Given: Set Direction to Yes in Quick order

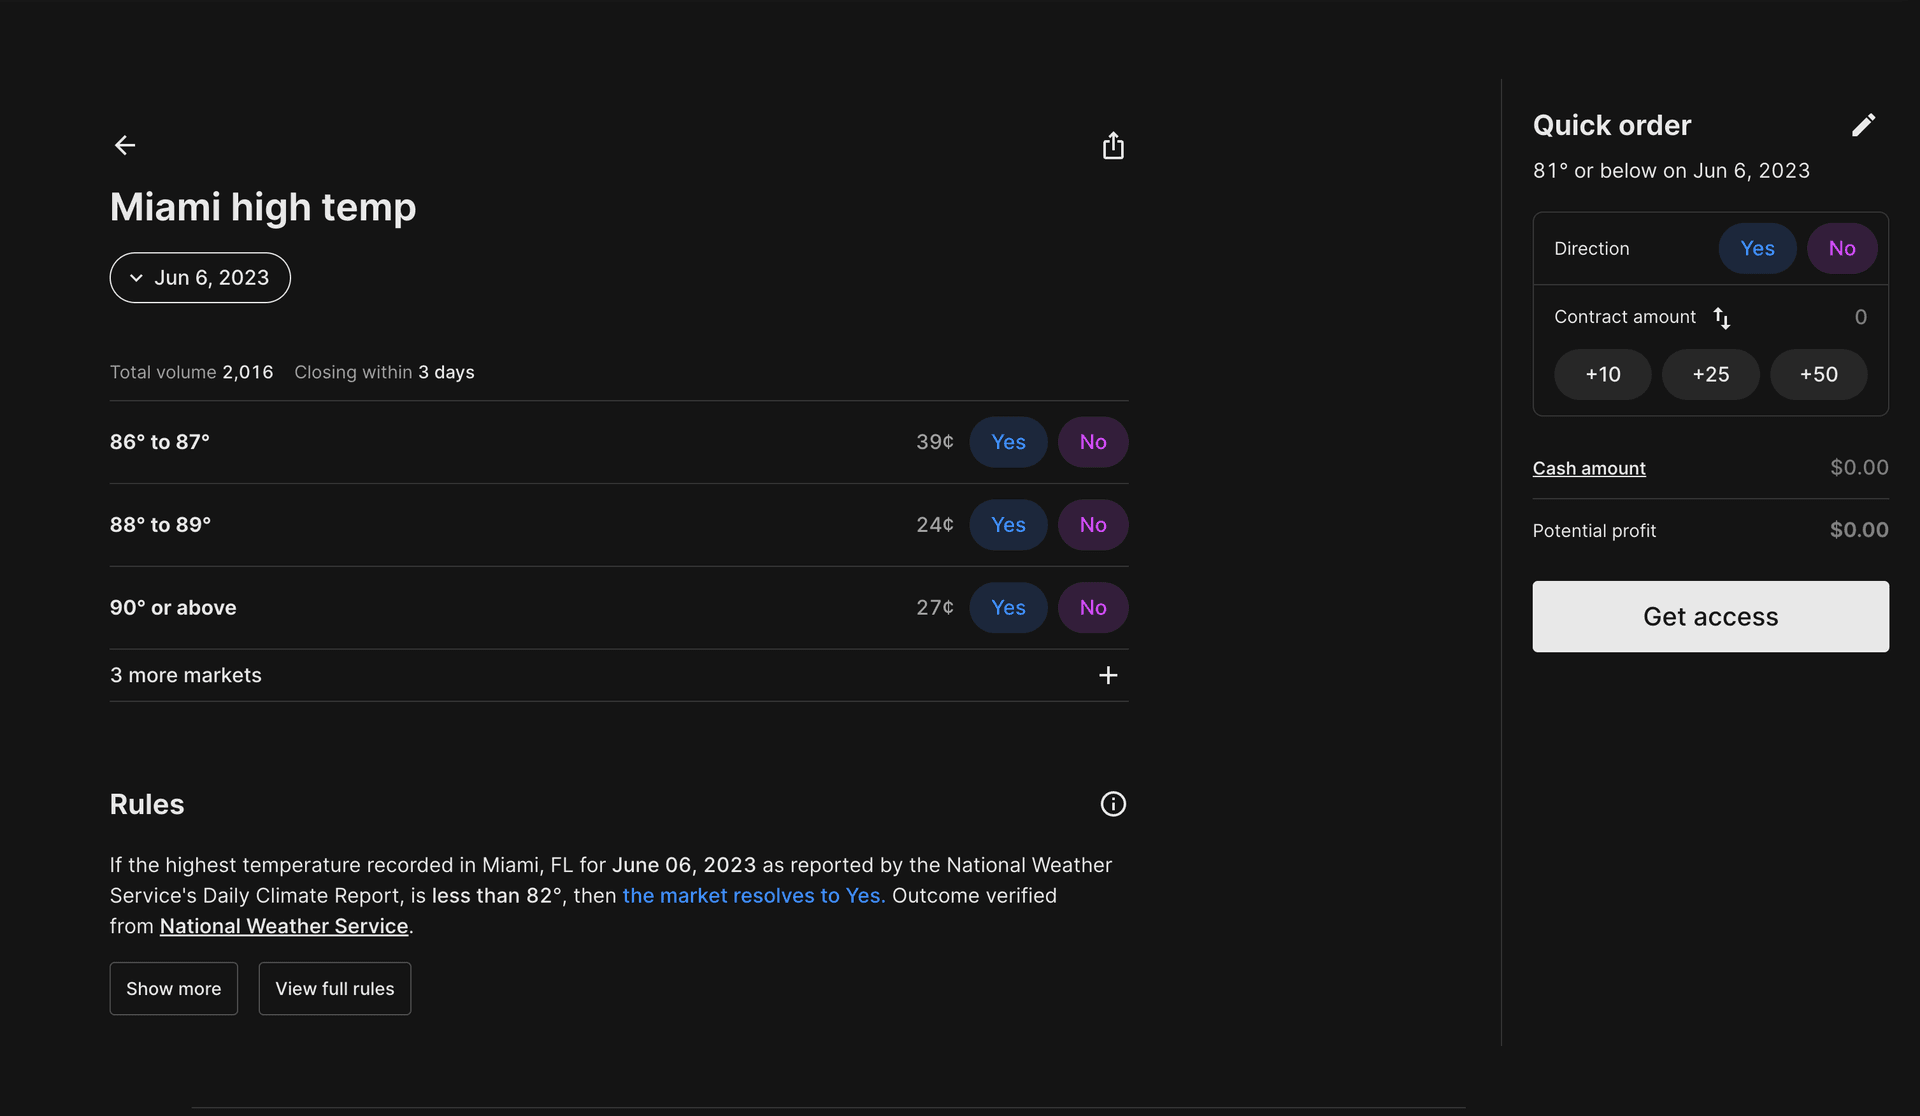Looking at the screenshot, I should tap(1757, 249).
